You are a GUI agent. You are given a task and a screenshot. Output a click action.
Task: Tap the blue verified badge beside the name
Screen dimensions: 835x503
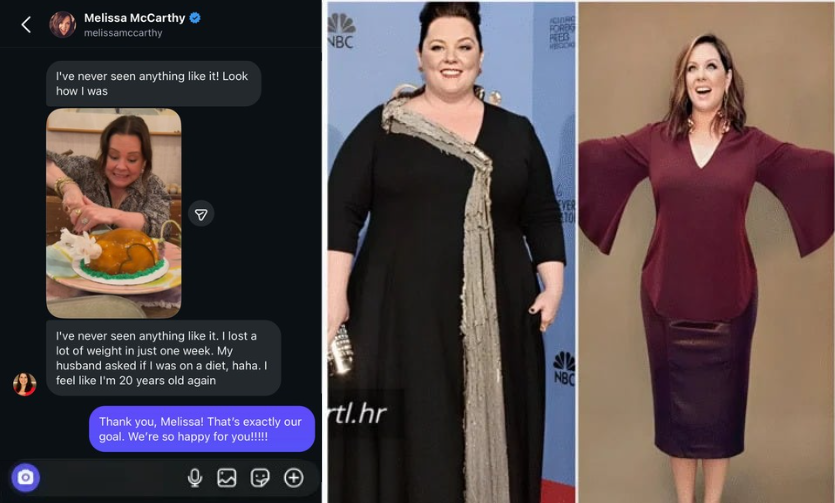(195, 18)
